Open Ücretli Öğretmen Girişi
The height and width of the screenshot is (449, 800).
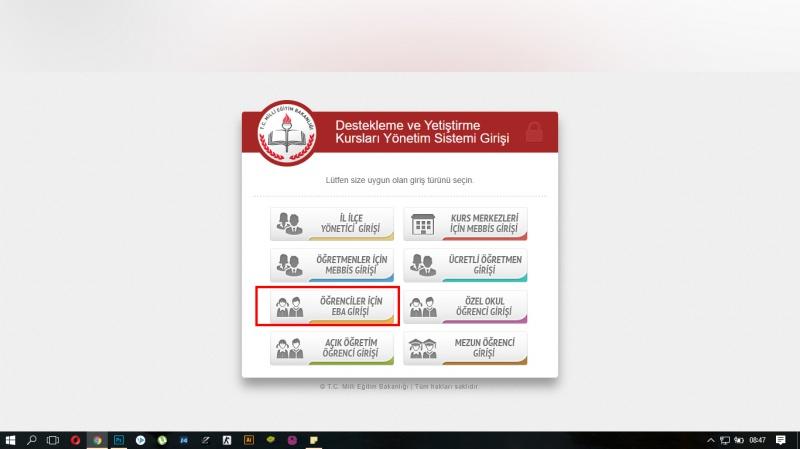(x=465, y=265)
